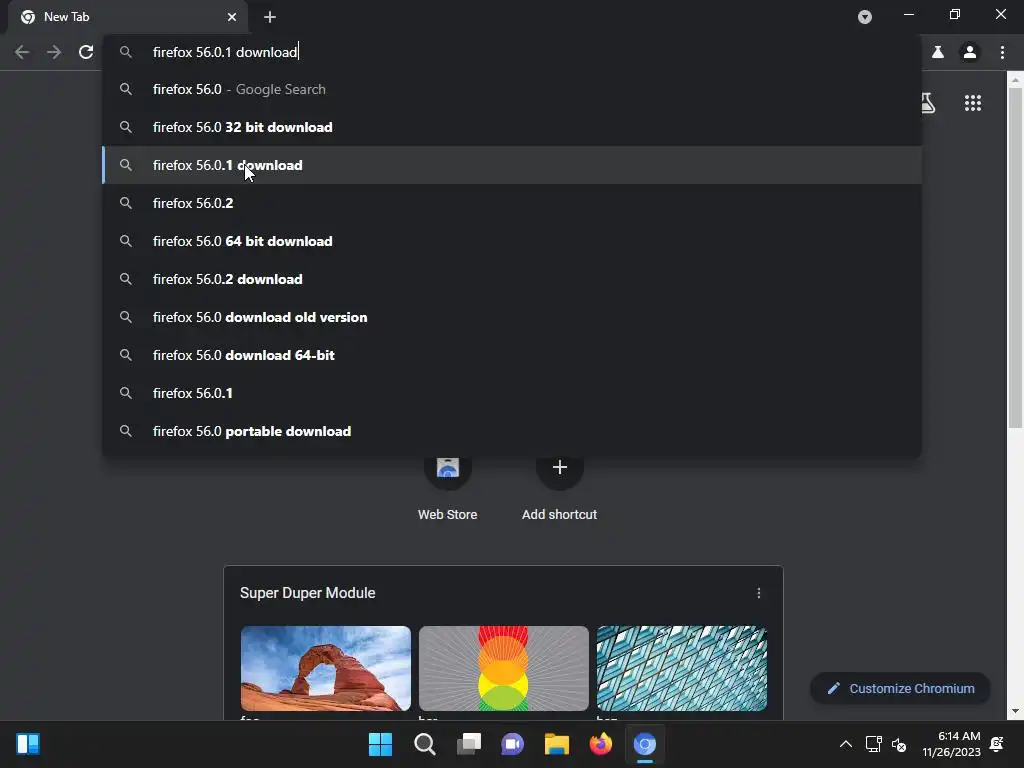Open the tab search dropdown arrow

[865, 17]
